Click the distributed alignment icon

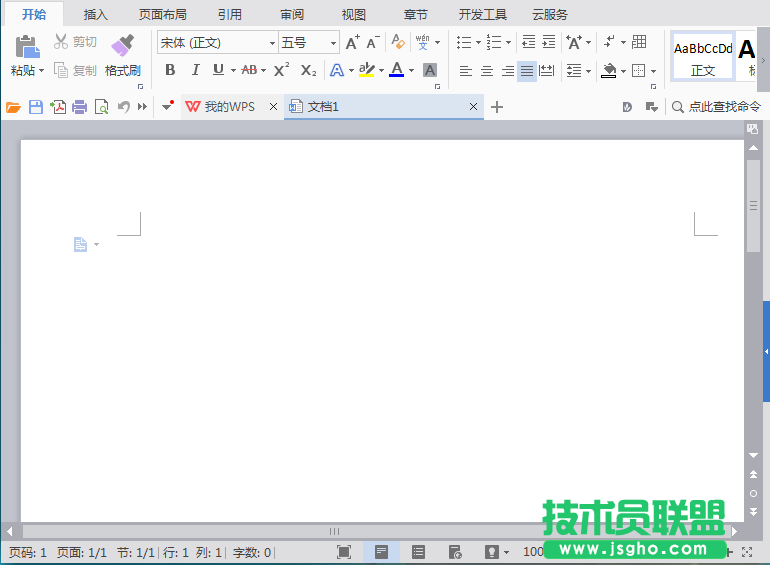547,71
